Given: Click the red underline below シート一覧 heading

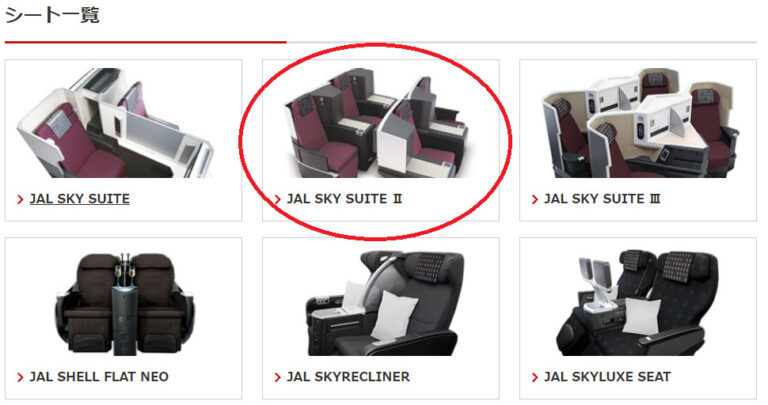Looking at the screenshot, I should click(x=145, y=42).
